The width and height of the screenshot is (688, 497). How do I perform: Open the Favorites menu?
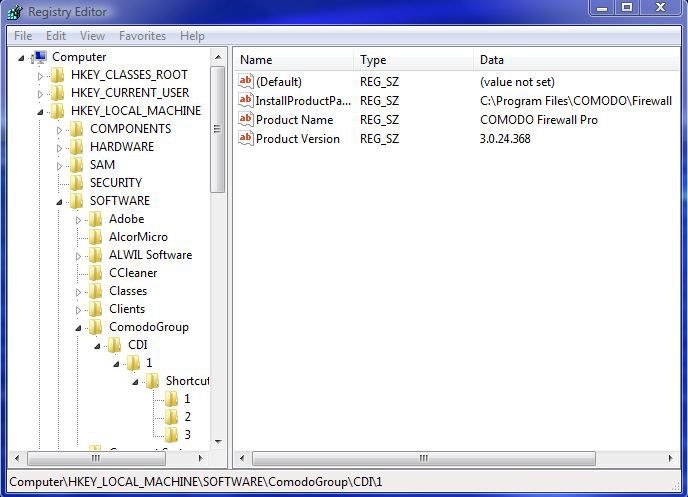[x=142, y=36]
